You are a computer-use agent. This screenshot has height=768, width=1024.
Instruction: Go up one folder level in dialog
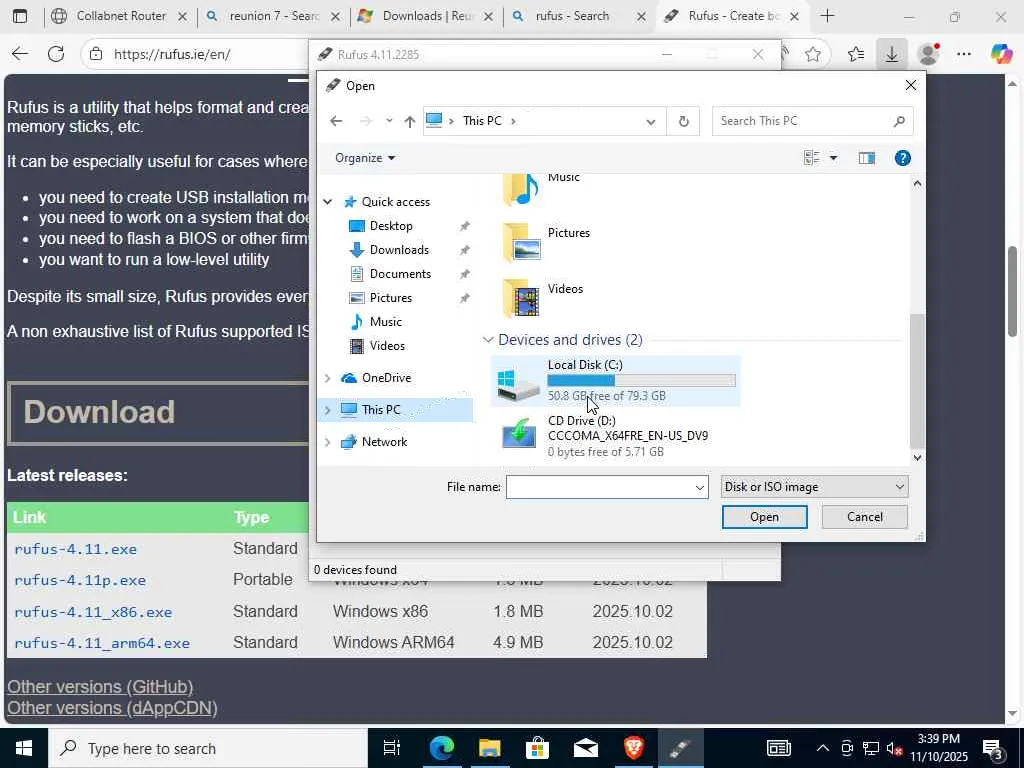pos(409,121)
